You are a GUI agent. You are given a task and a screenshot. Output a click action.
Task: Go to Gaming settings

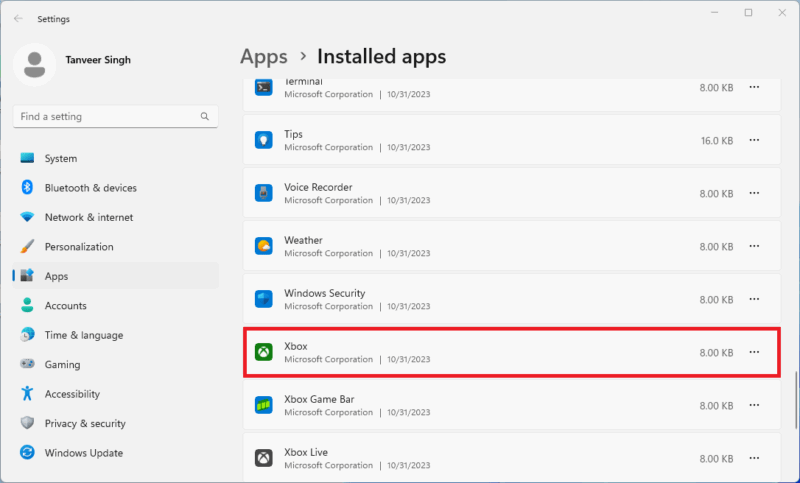[116, 365]
